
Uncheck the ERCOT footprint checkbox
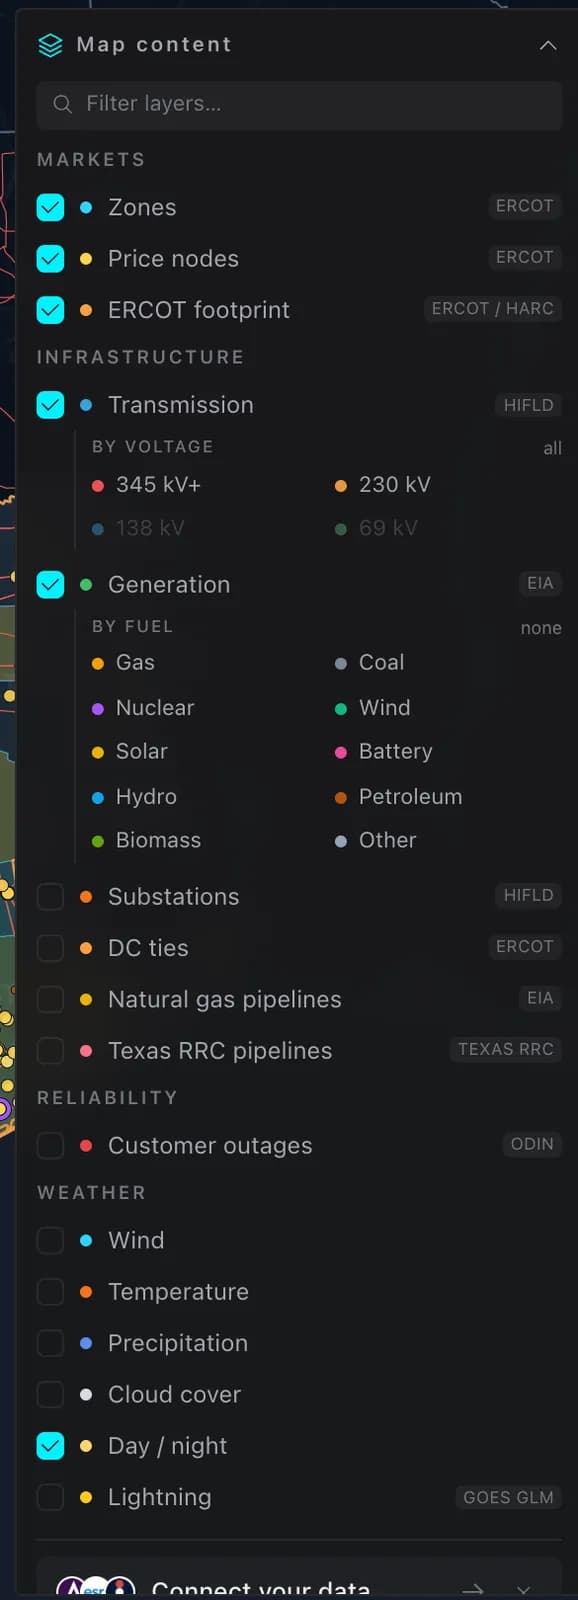pyautogui.click(x=50, y=310)
